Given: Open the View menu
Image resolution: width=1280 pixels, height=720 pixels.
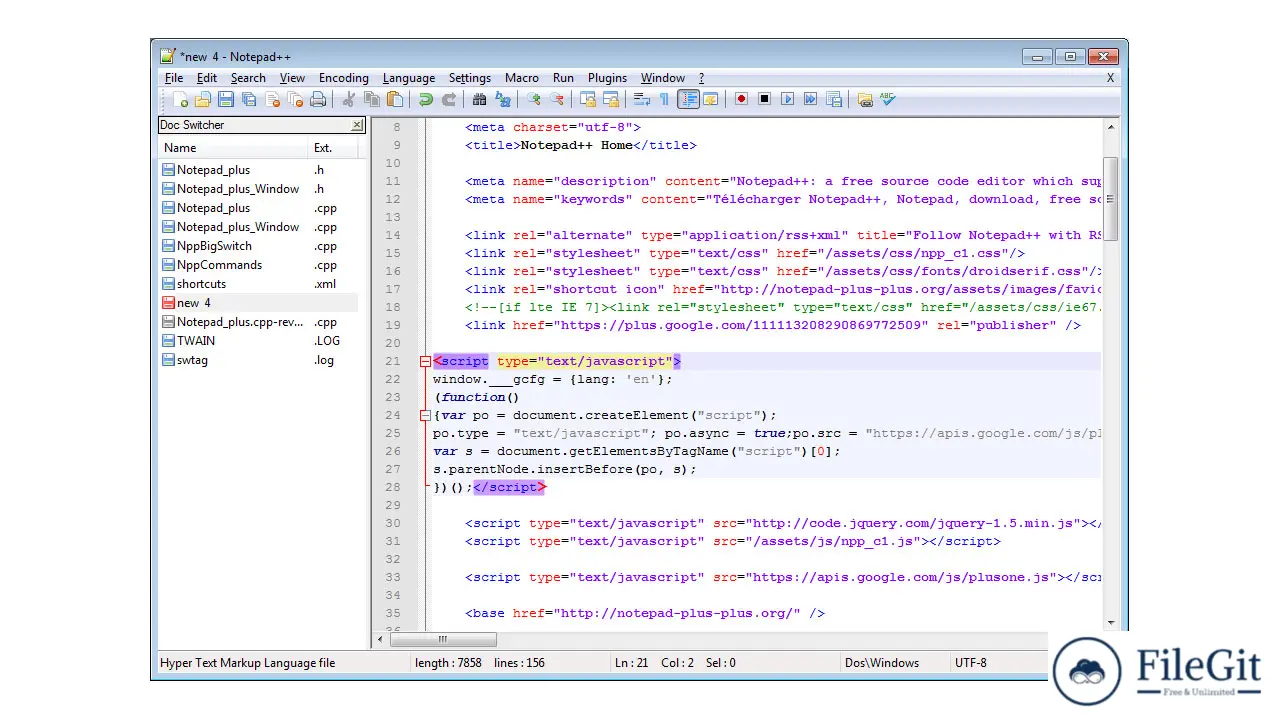Looking at the screenshot, I should pos(292,78).
